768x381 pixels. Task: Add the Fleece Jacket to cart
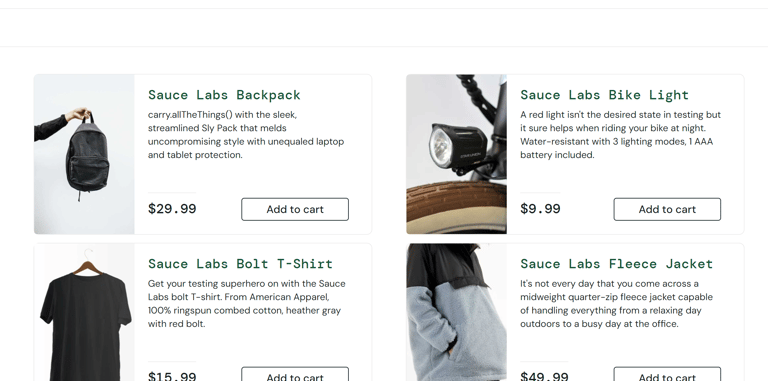(667, 374)
